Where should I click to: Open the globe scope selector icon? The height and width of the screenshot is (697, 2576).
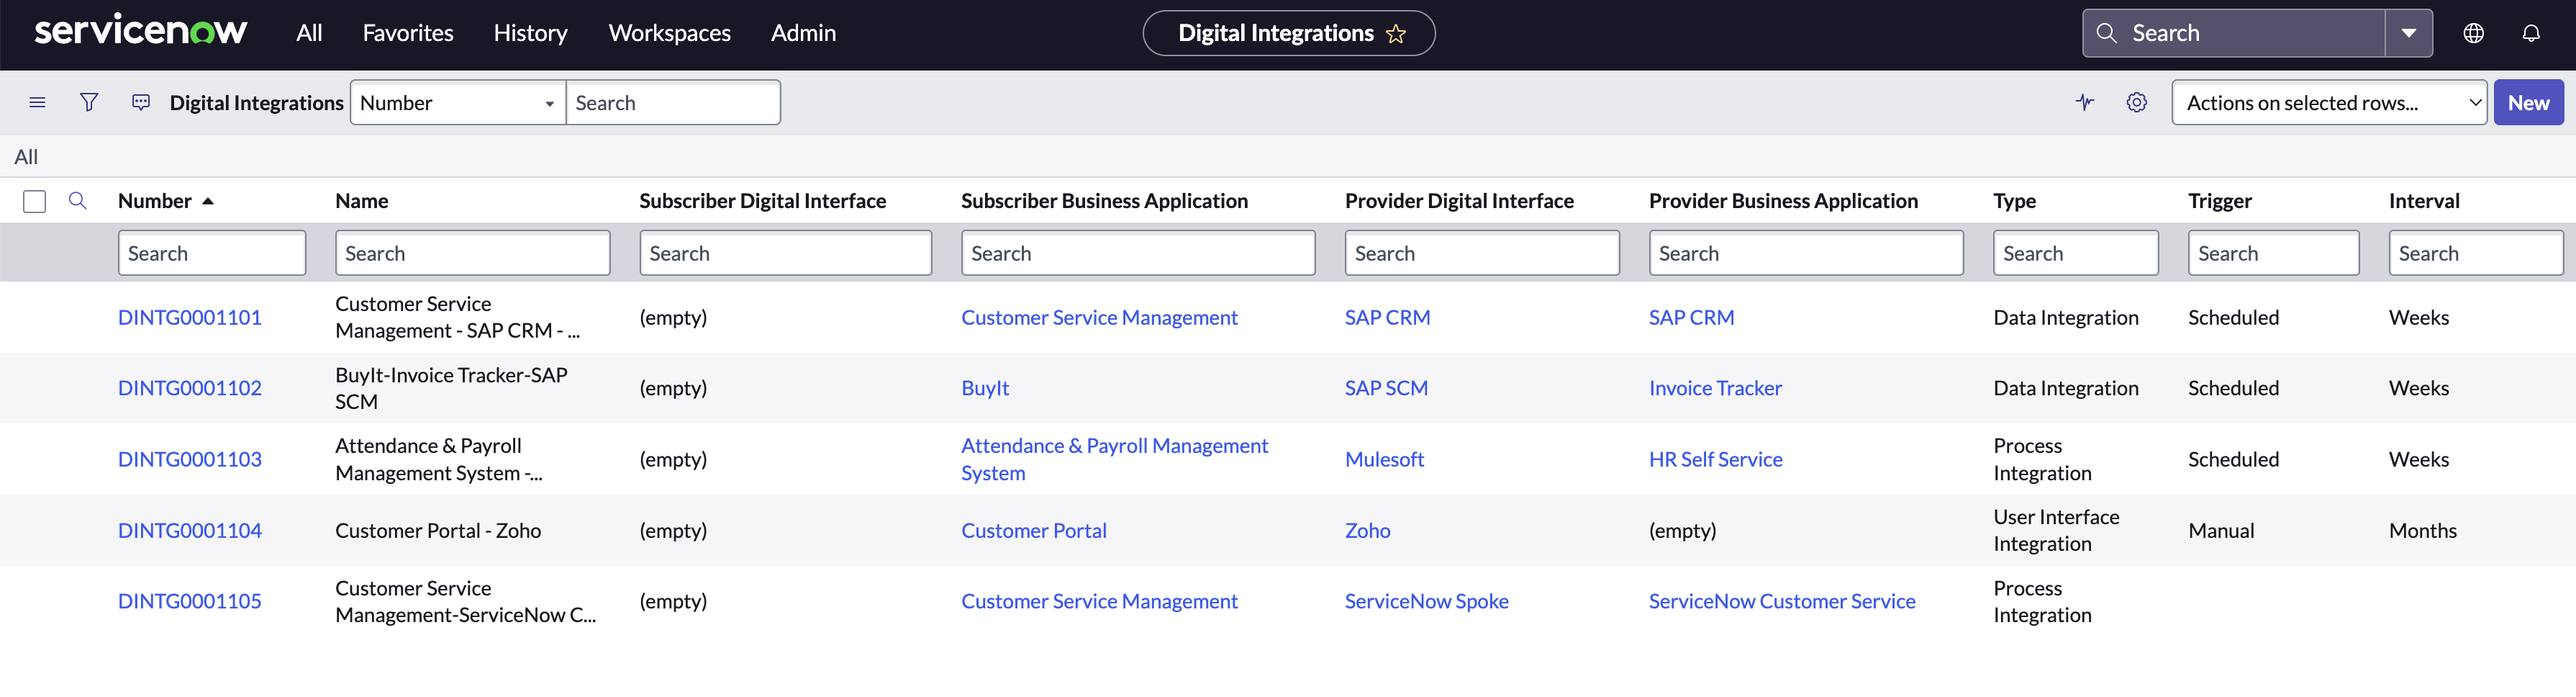click(x=2473, y=33)
